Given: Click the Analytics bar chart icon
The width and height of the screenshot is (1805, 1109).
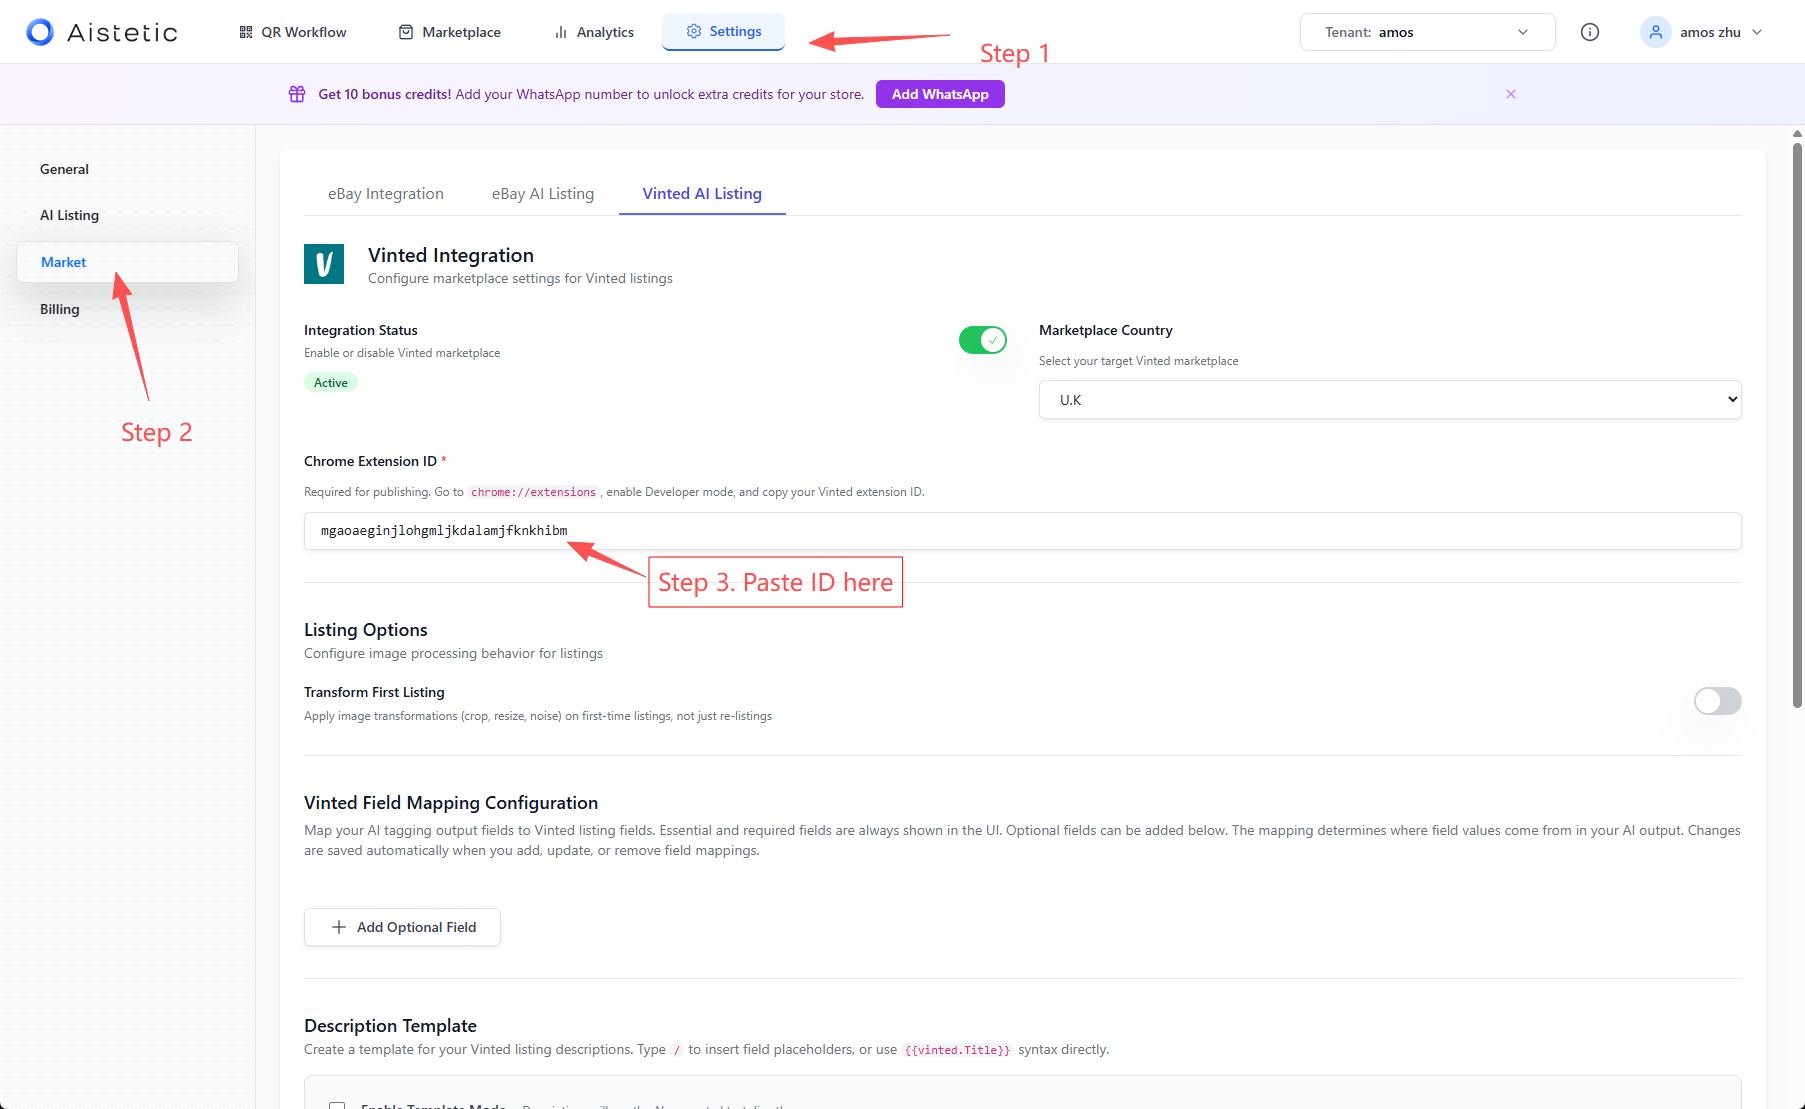Looking at the screenshot, I should (561, 32).
